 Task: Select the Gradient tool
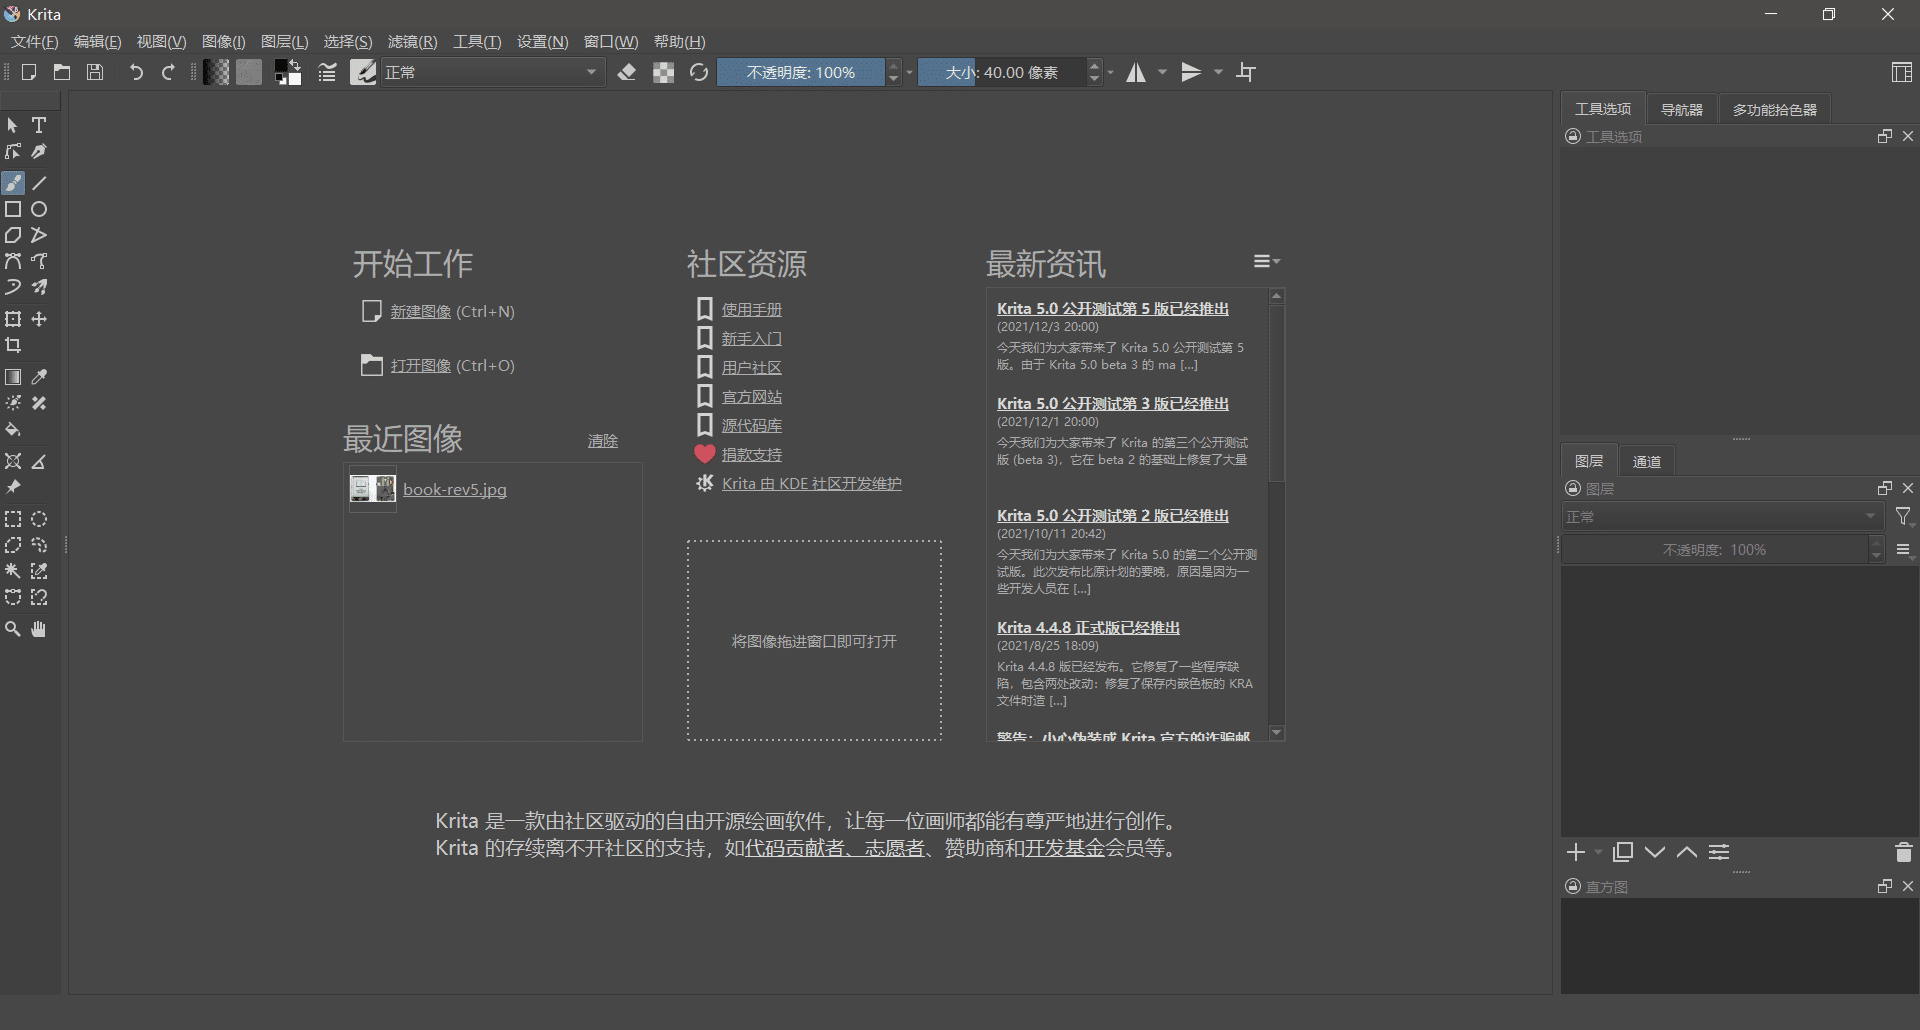tap(13, 377)
